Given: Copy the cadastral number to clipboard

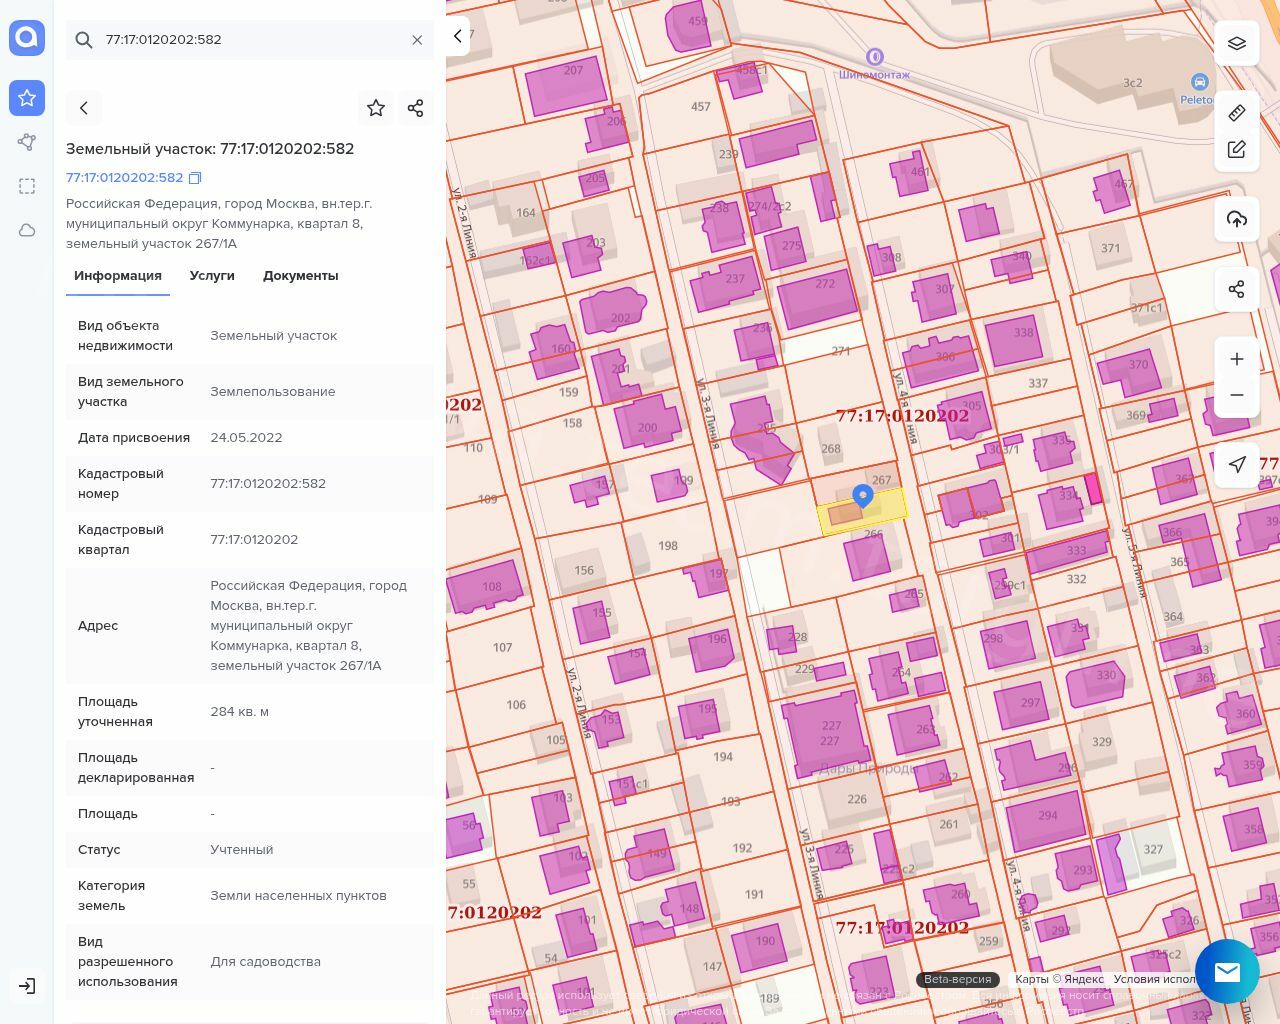Looking at the screenshot, I should (195, 178).
